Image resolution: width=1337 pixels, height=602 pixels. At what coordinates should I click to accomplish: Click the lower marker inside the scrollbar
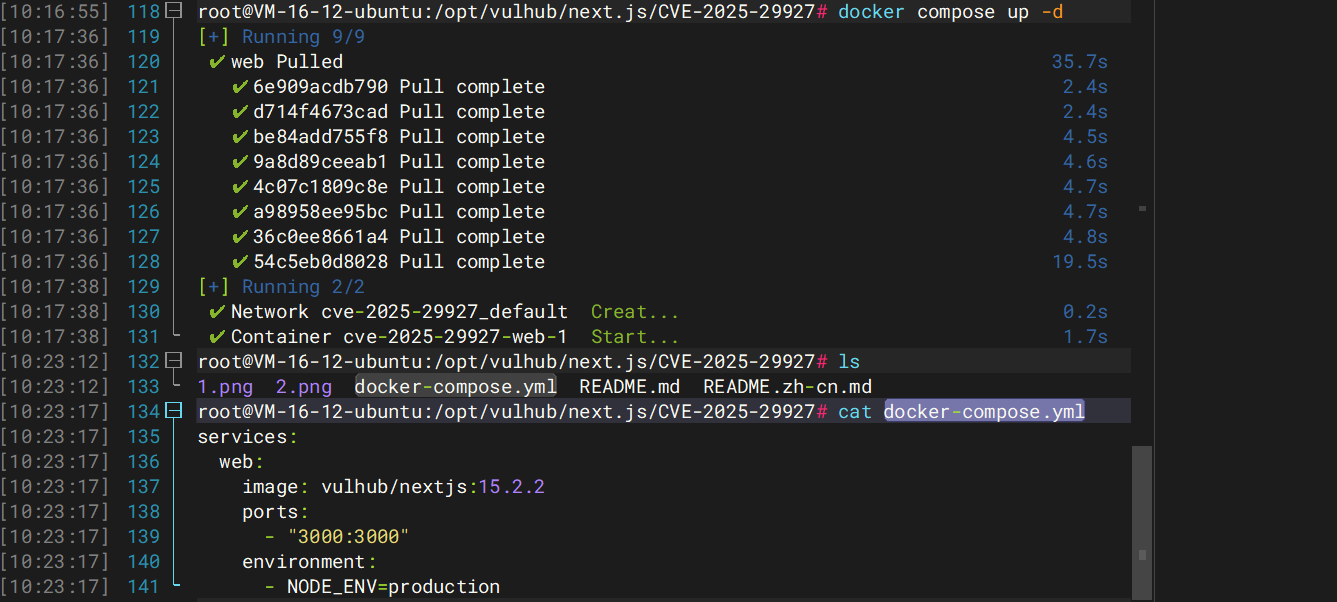pyautogui.click(x=1142, y=554)
